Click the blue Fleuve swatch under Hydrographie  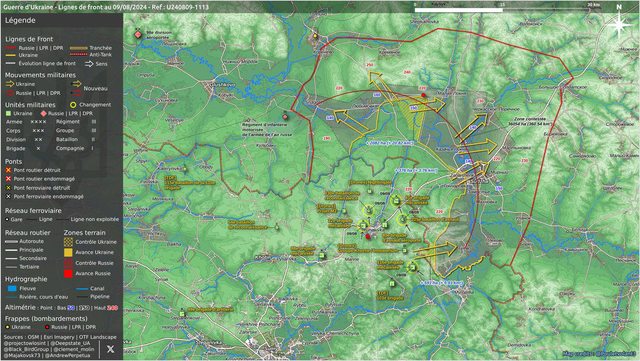click(x=12, y=288)
